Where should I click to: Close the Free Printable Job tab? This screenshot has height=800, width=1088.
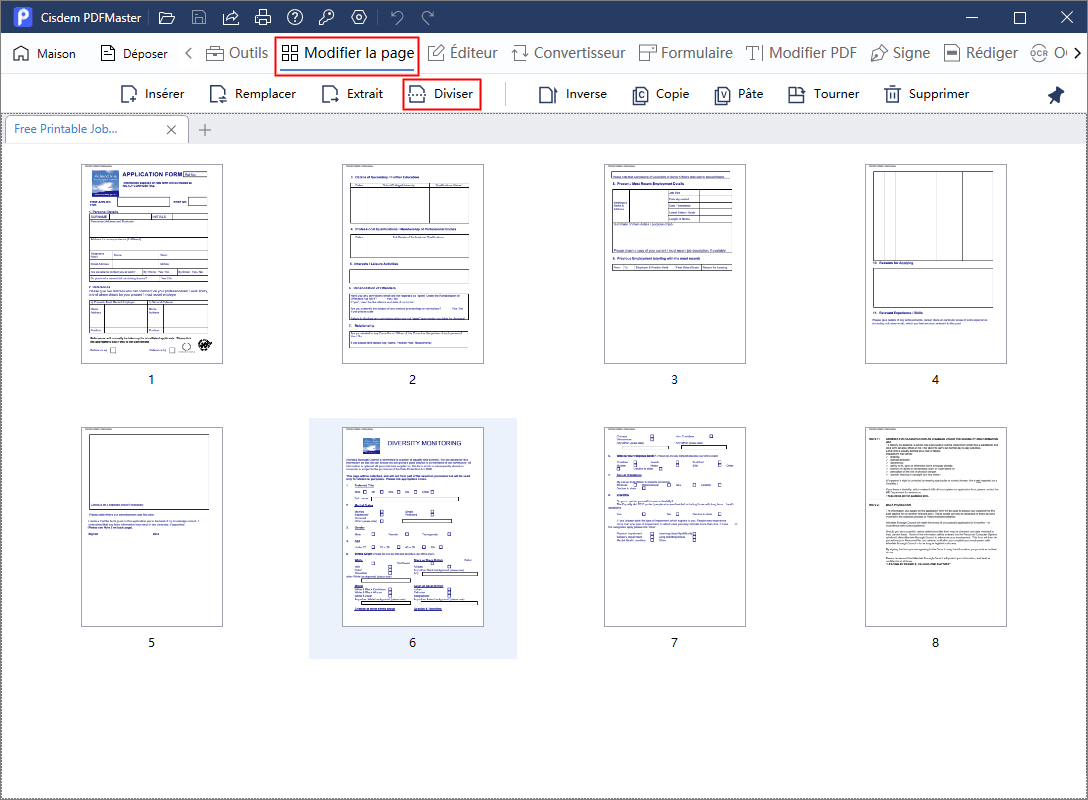point(171,130)
